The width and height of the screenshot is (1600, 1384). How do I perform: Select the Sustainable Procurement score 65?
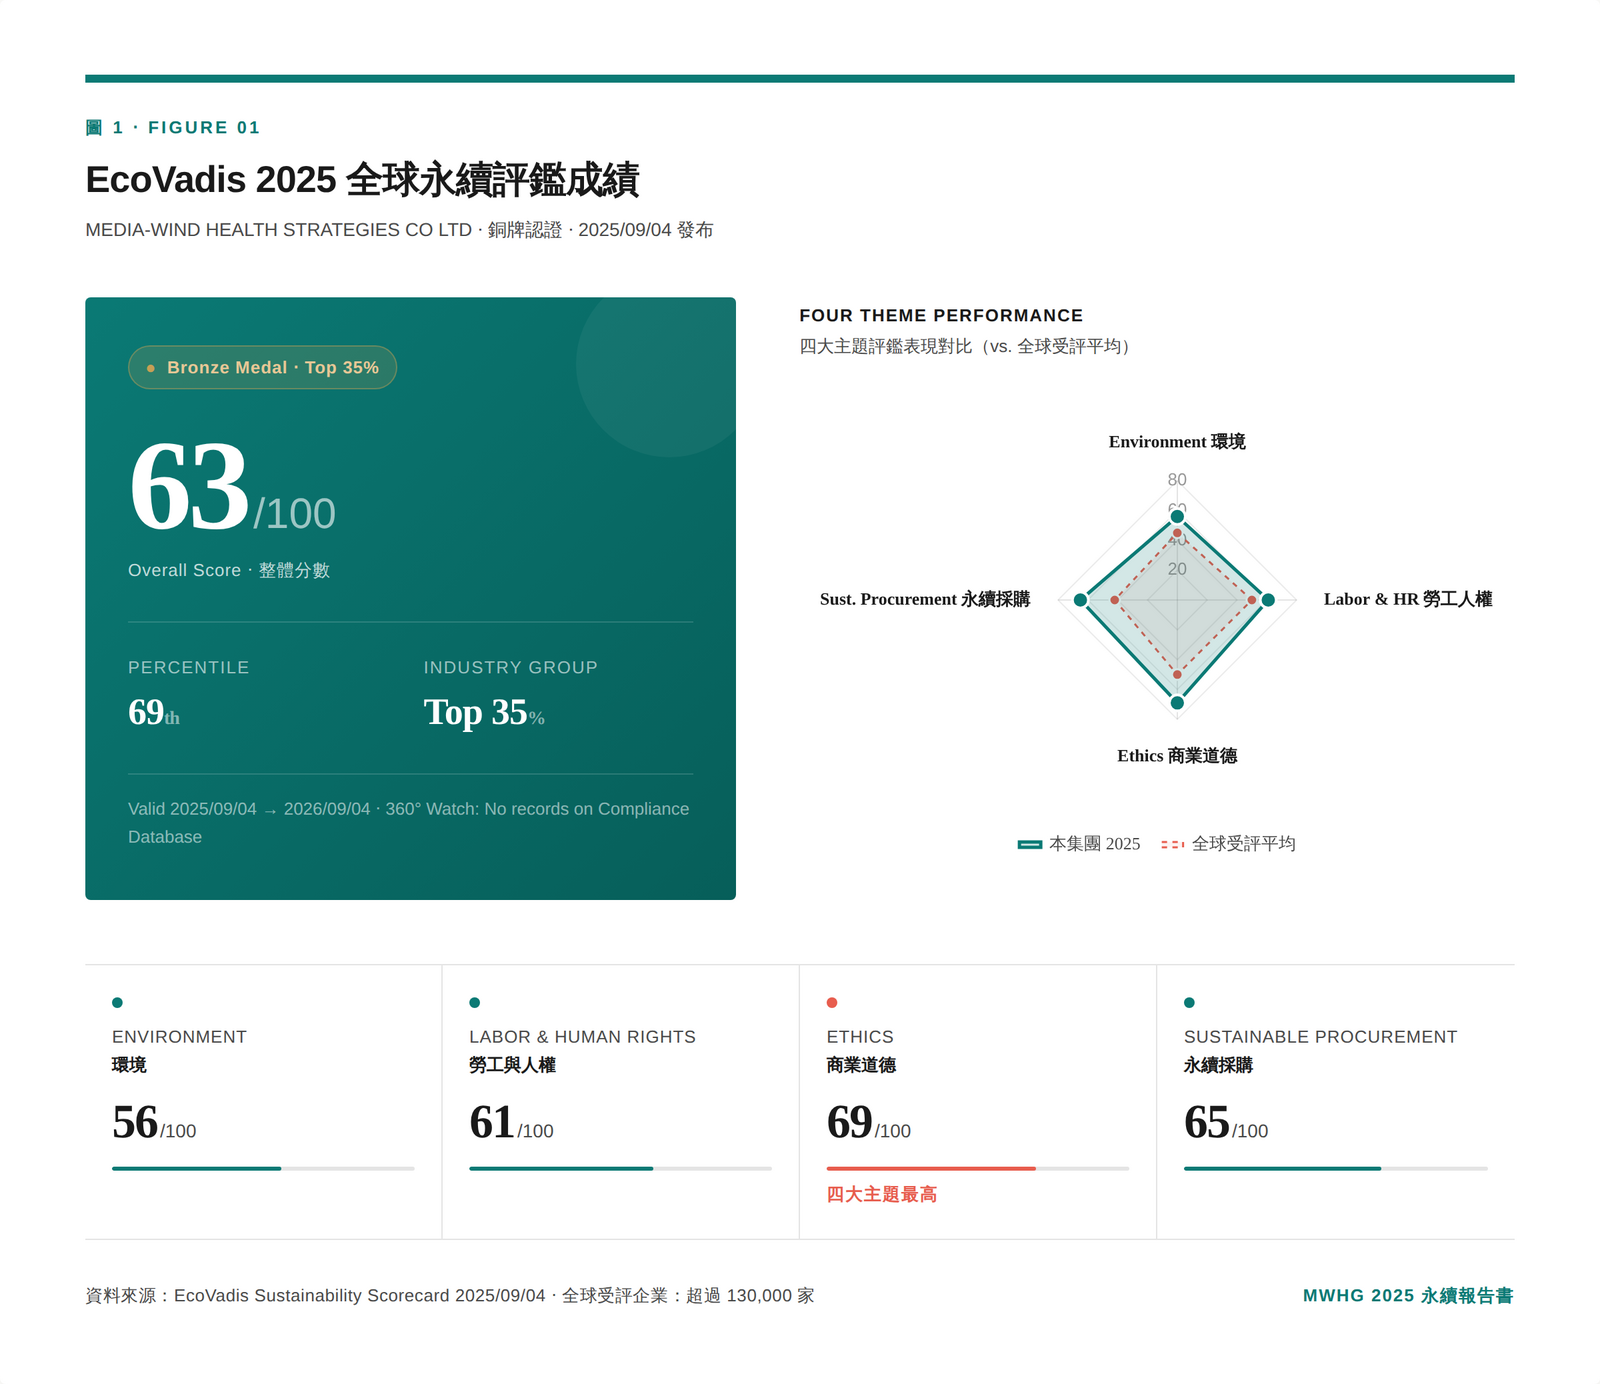[x=1207, y=1122]
